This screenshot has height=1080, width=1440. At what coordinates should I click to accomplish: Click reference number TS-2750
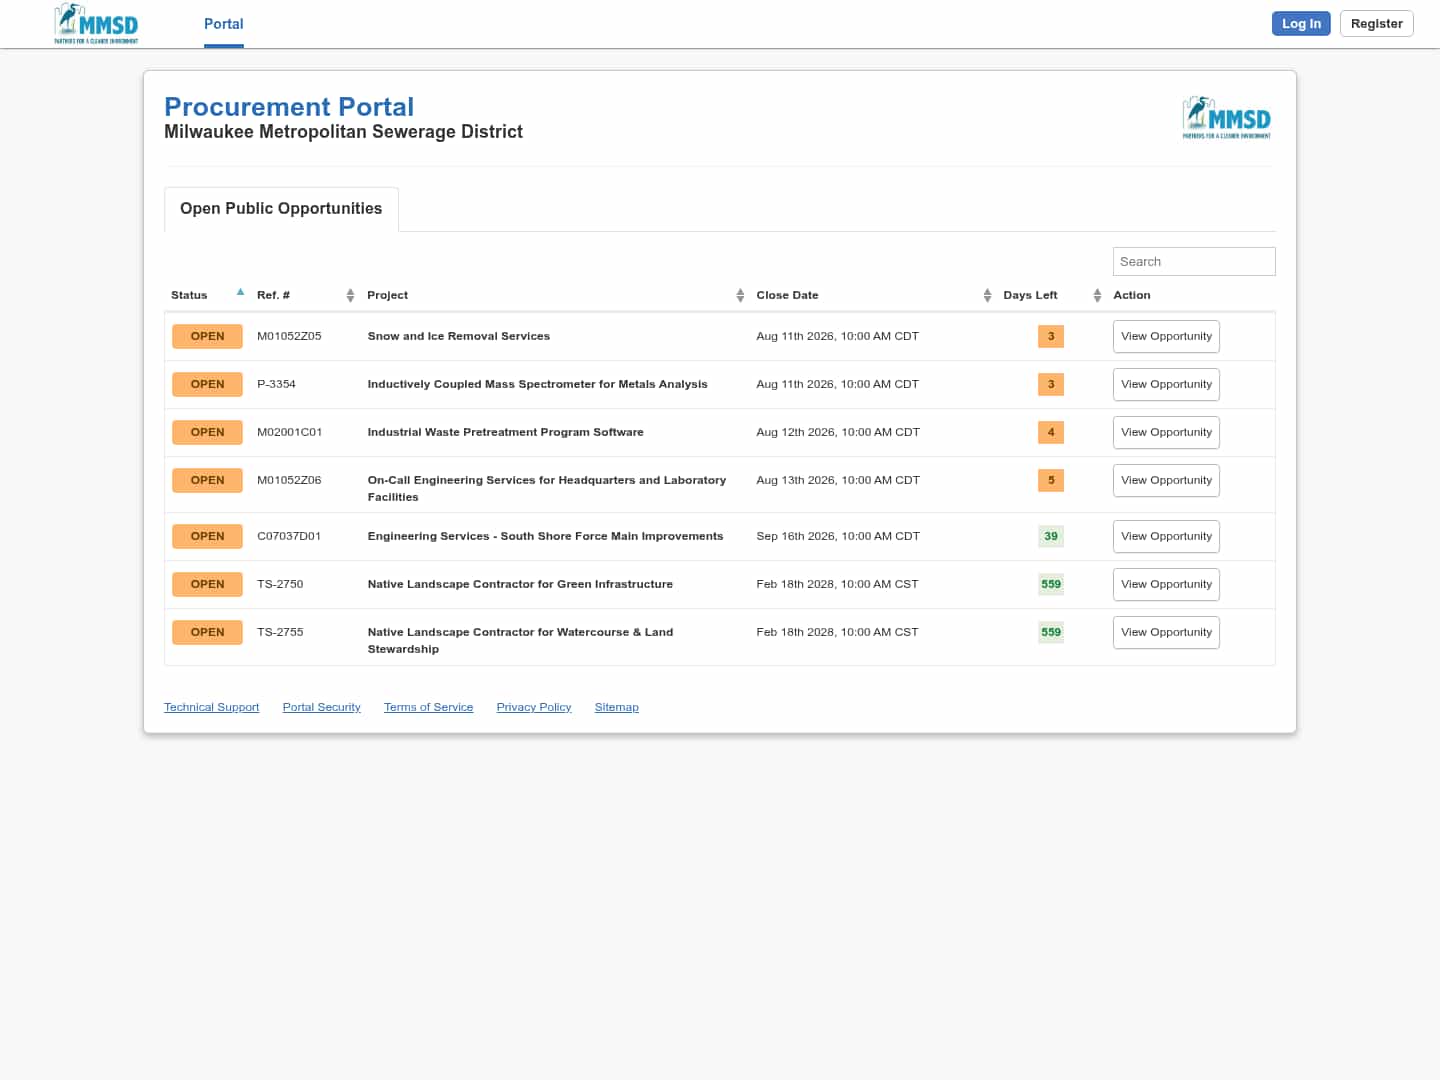point(280,584)
